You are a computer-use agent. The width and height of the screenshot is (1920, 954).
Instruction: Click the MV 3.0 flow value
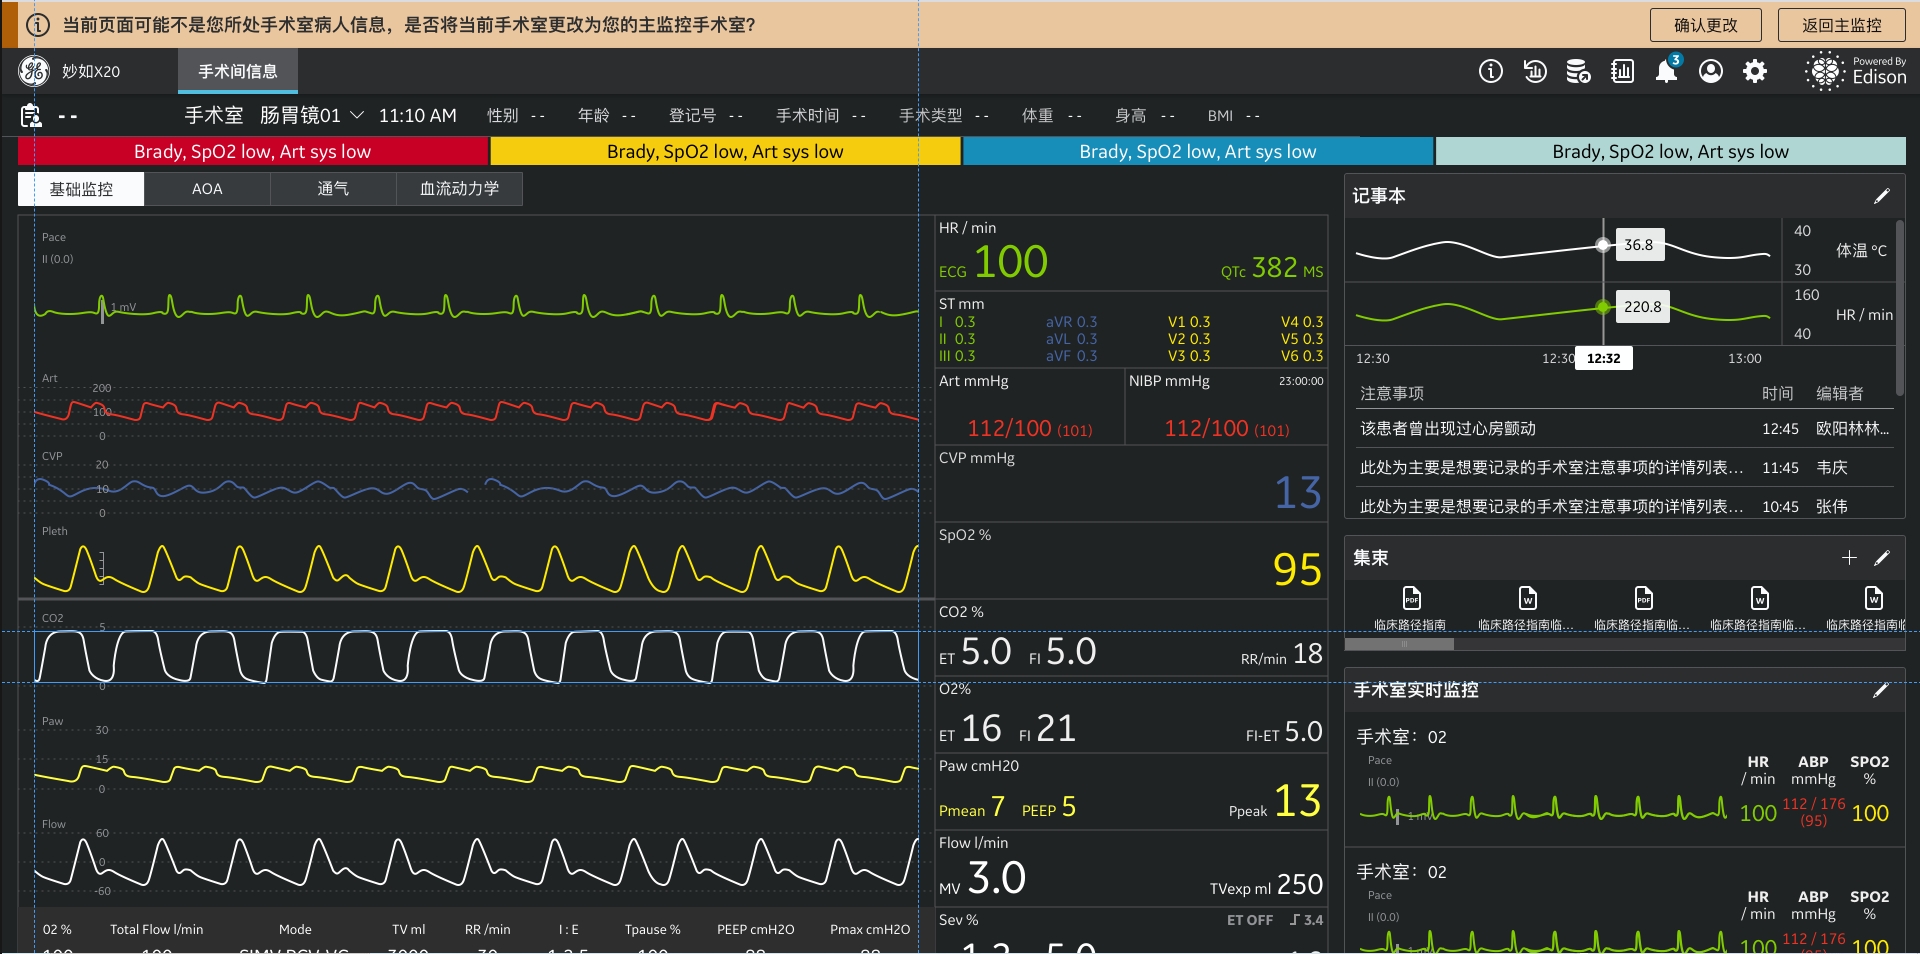click(x=982, y=878)
